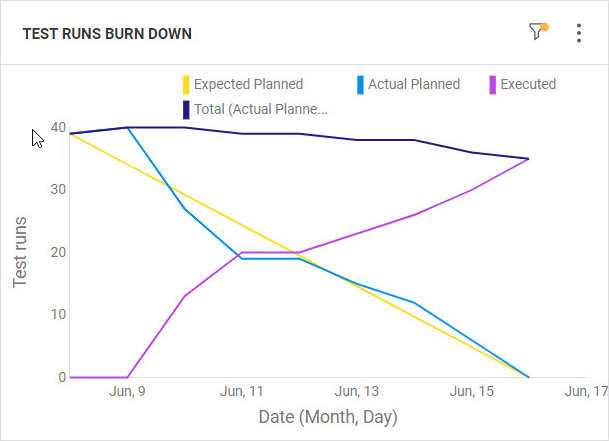
Task: Click the yellow Expected Planned legend swatch
Action: (x=185, y=84)
